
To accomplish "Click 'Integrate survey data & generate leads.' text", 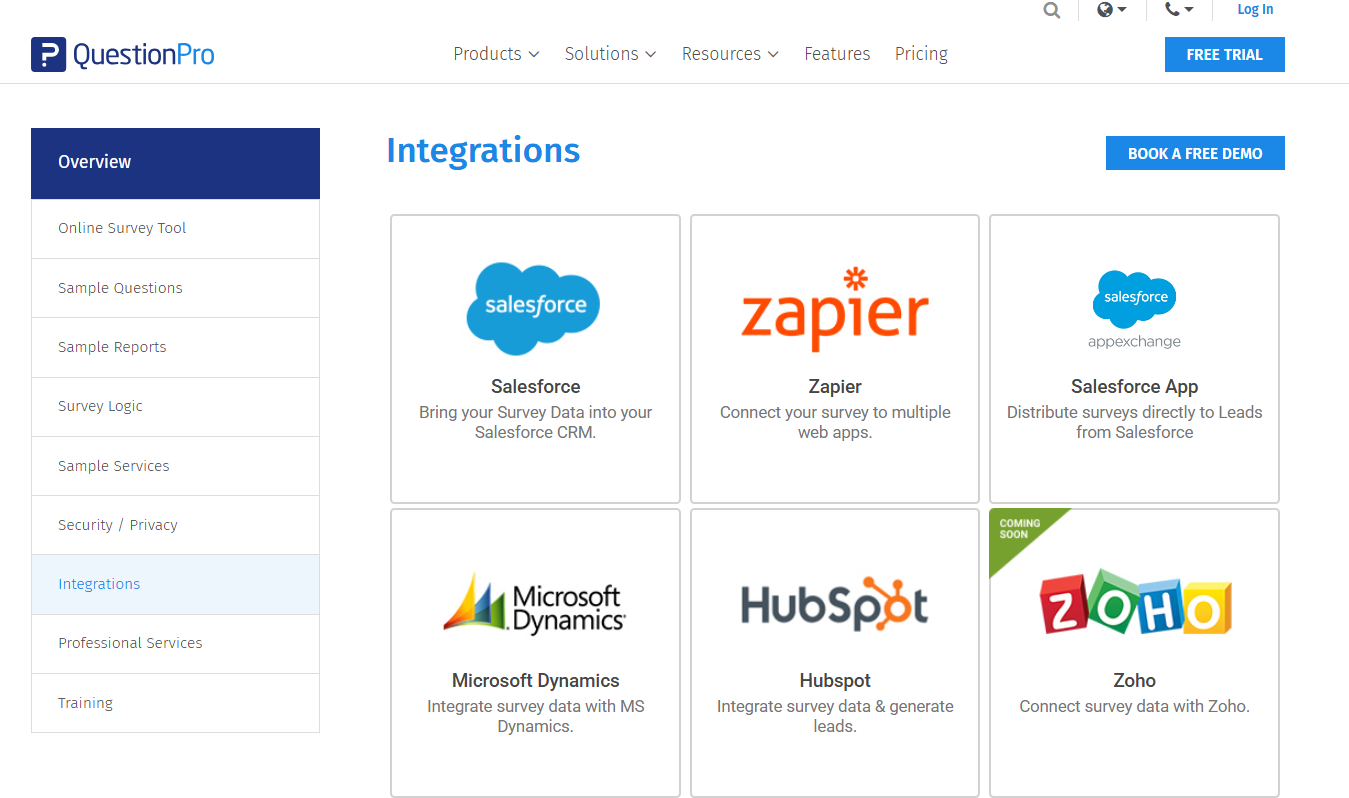I will [835, 716].
